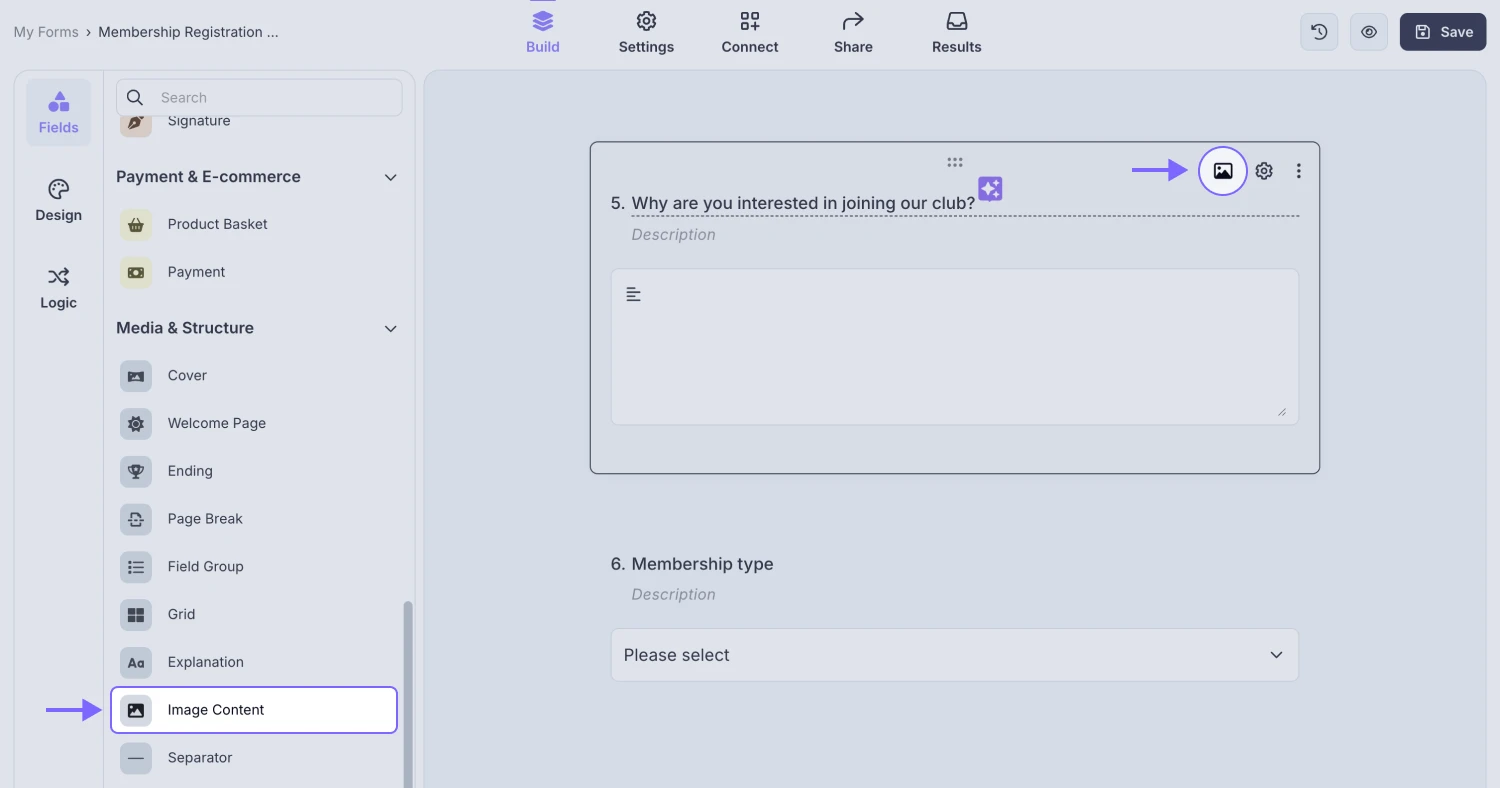Switch to the Logic panel
Screen dimensions: 1500x788
point(58,288)
